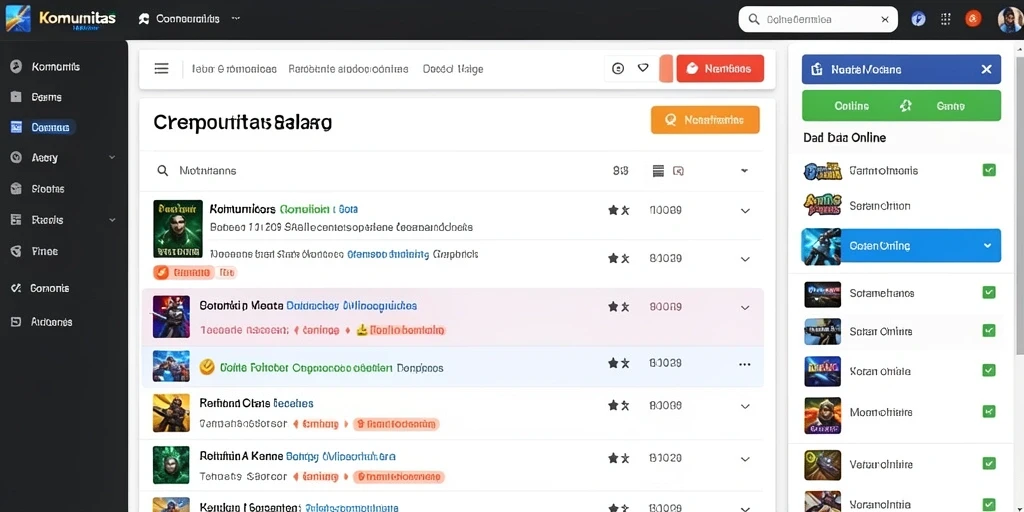1024x512 pixels.
Task: Click the star rating in the Sotontiip Meate row
Action: 618,306
